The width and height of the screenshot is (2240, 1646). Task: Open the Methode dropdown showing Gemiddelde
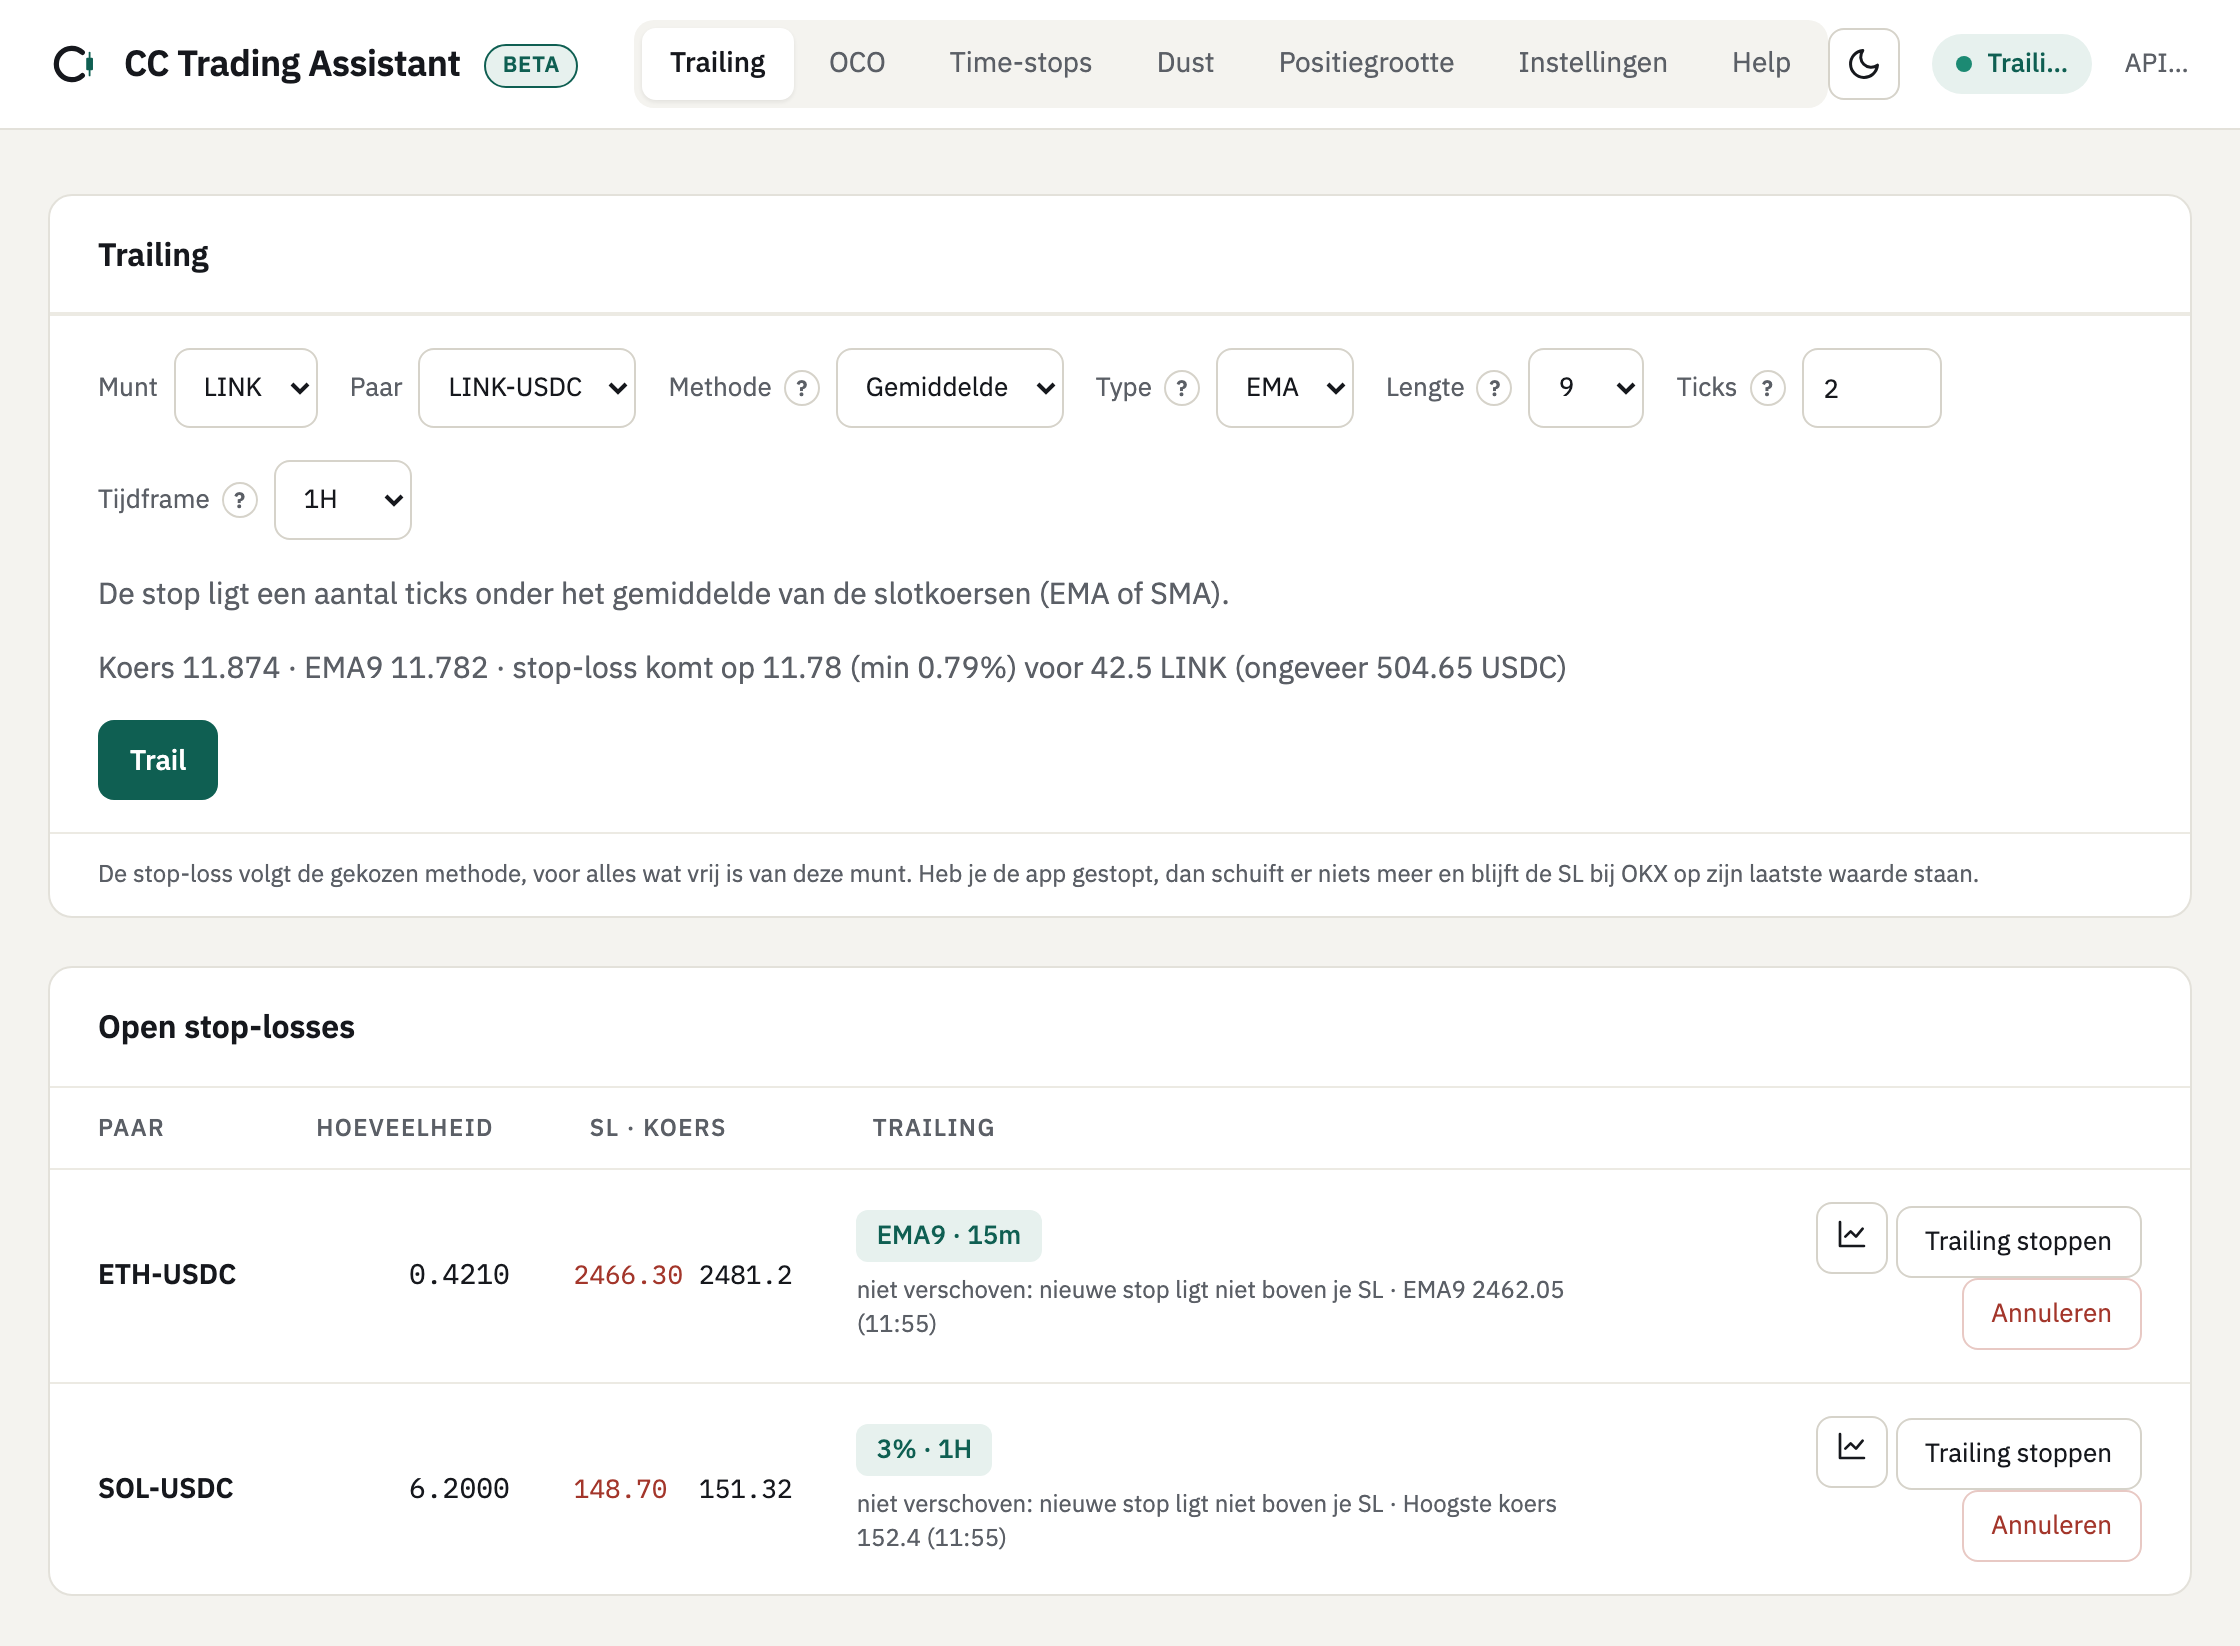point(950,388)
